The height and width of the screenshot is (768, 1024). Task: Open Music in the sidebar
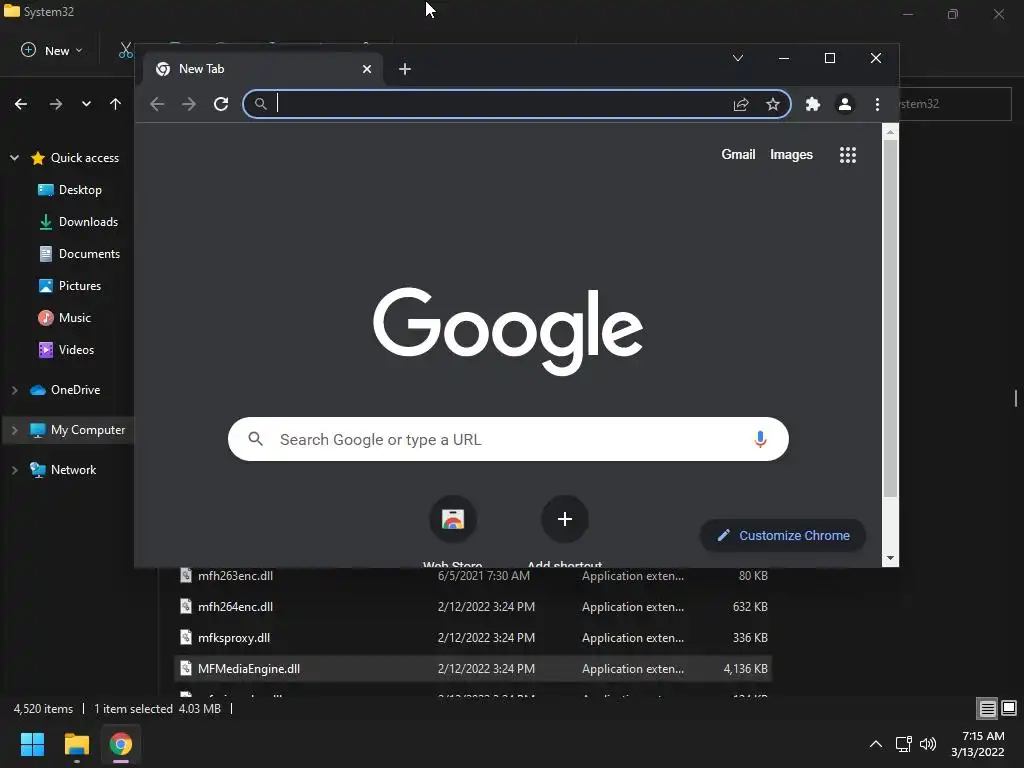click(x=64, y=317)
